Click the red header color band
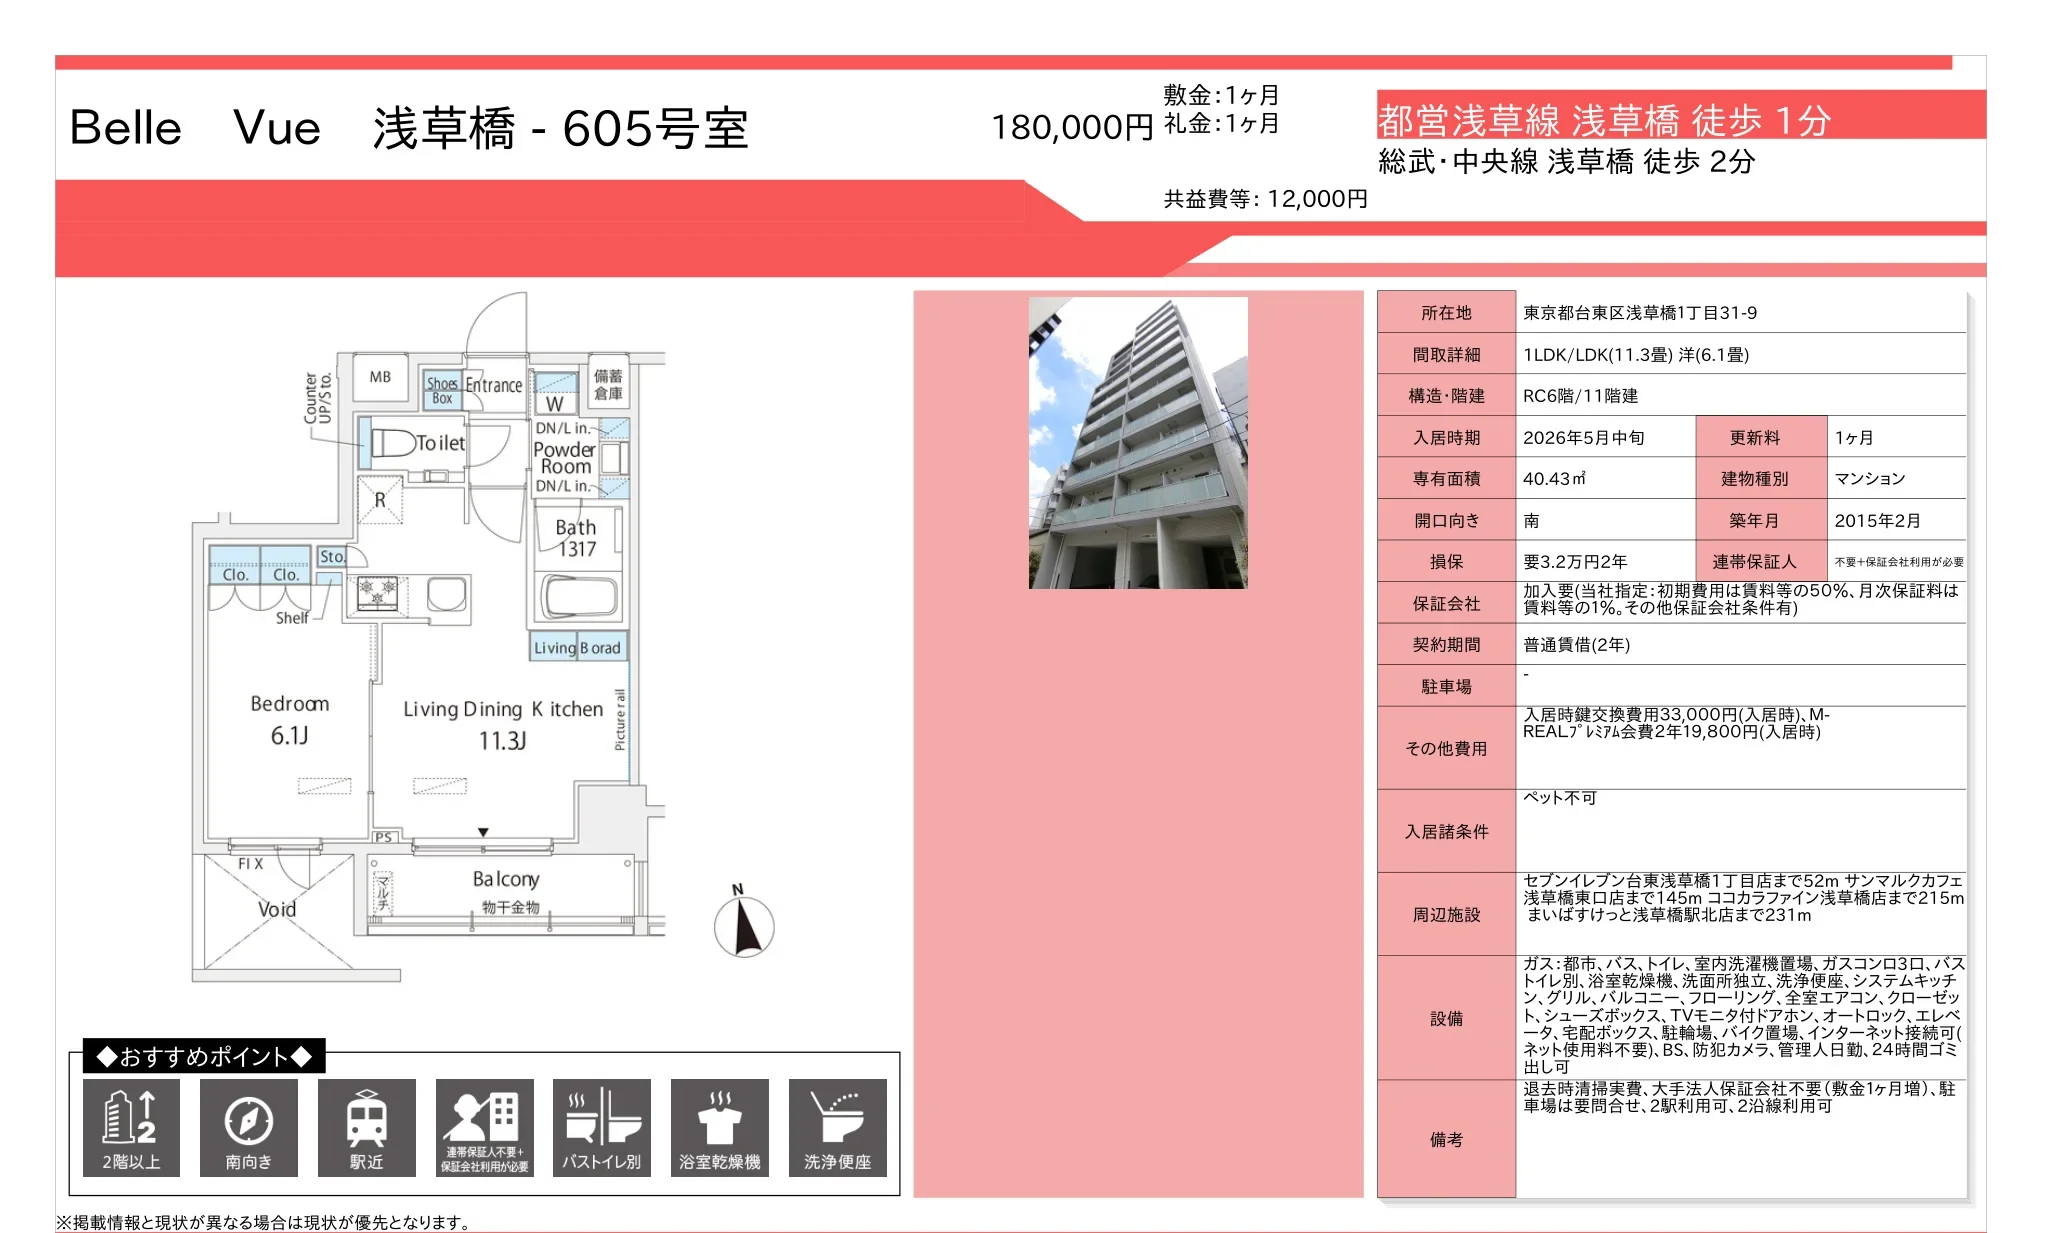2056x1233 pixels. 540,228
